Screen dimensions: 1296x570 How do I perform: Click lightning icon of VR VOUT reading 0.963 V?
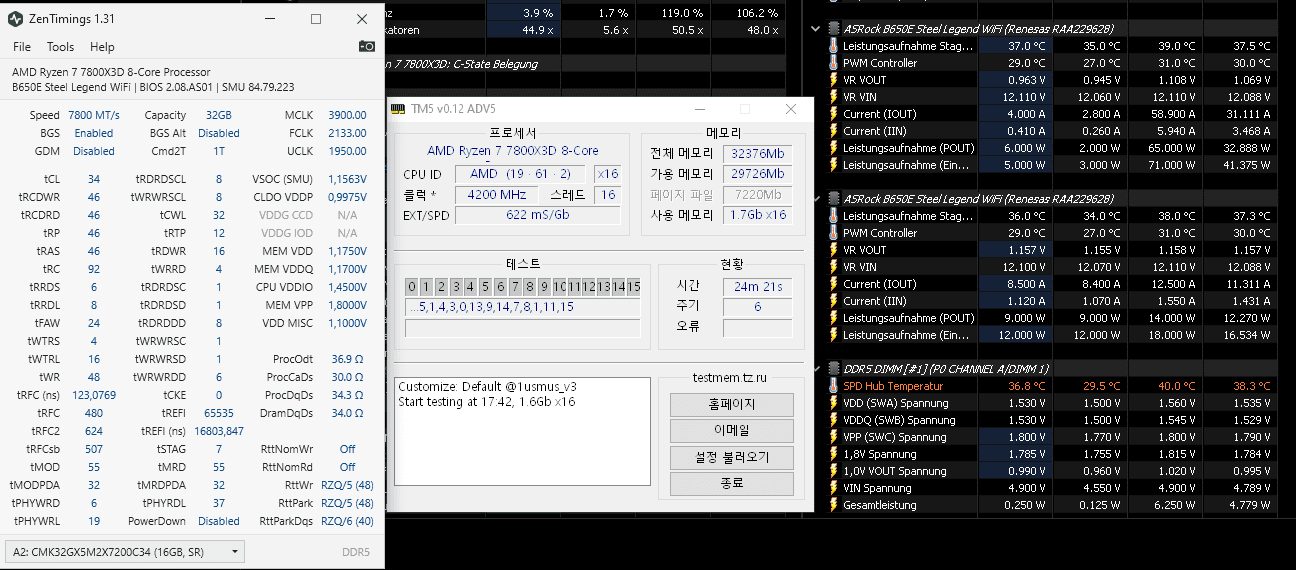click(834, 80)
